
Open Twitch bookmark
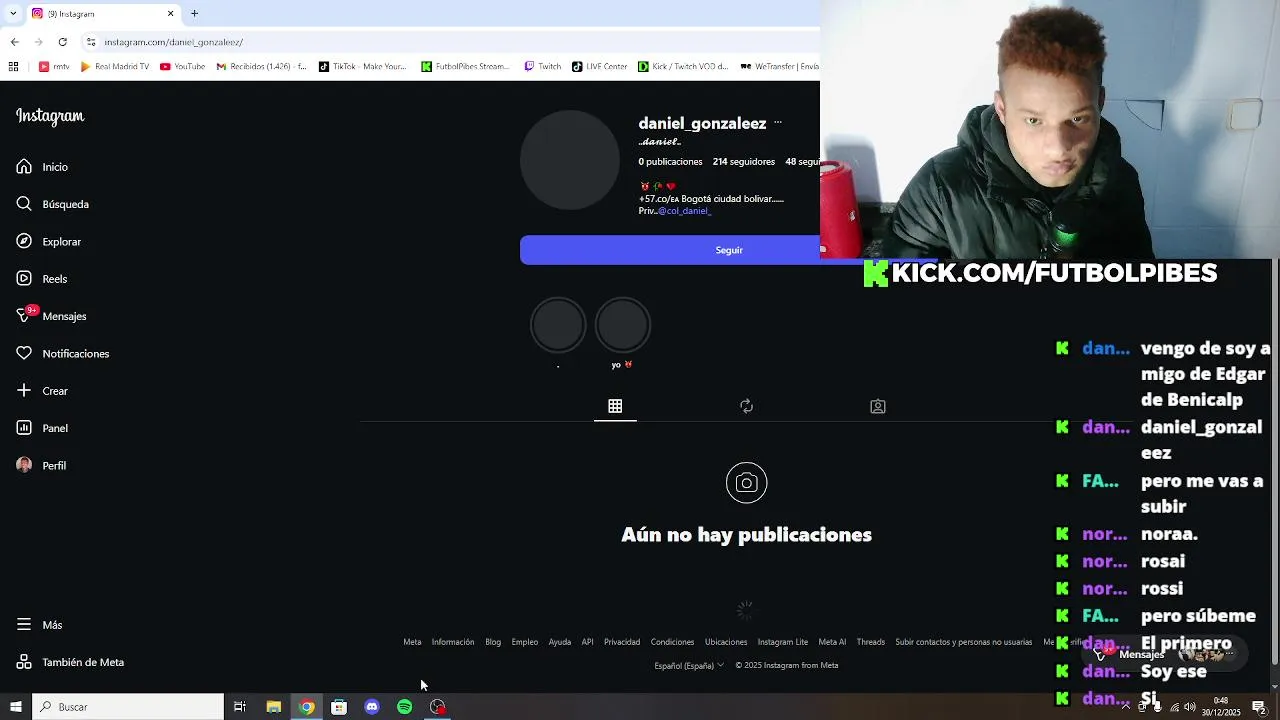543,67
